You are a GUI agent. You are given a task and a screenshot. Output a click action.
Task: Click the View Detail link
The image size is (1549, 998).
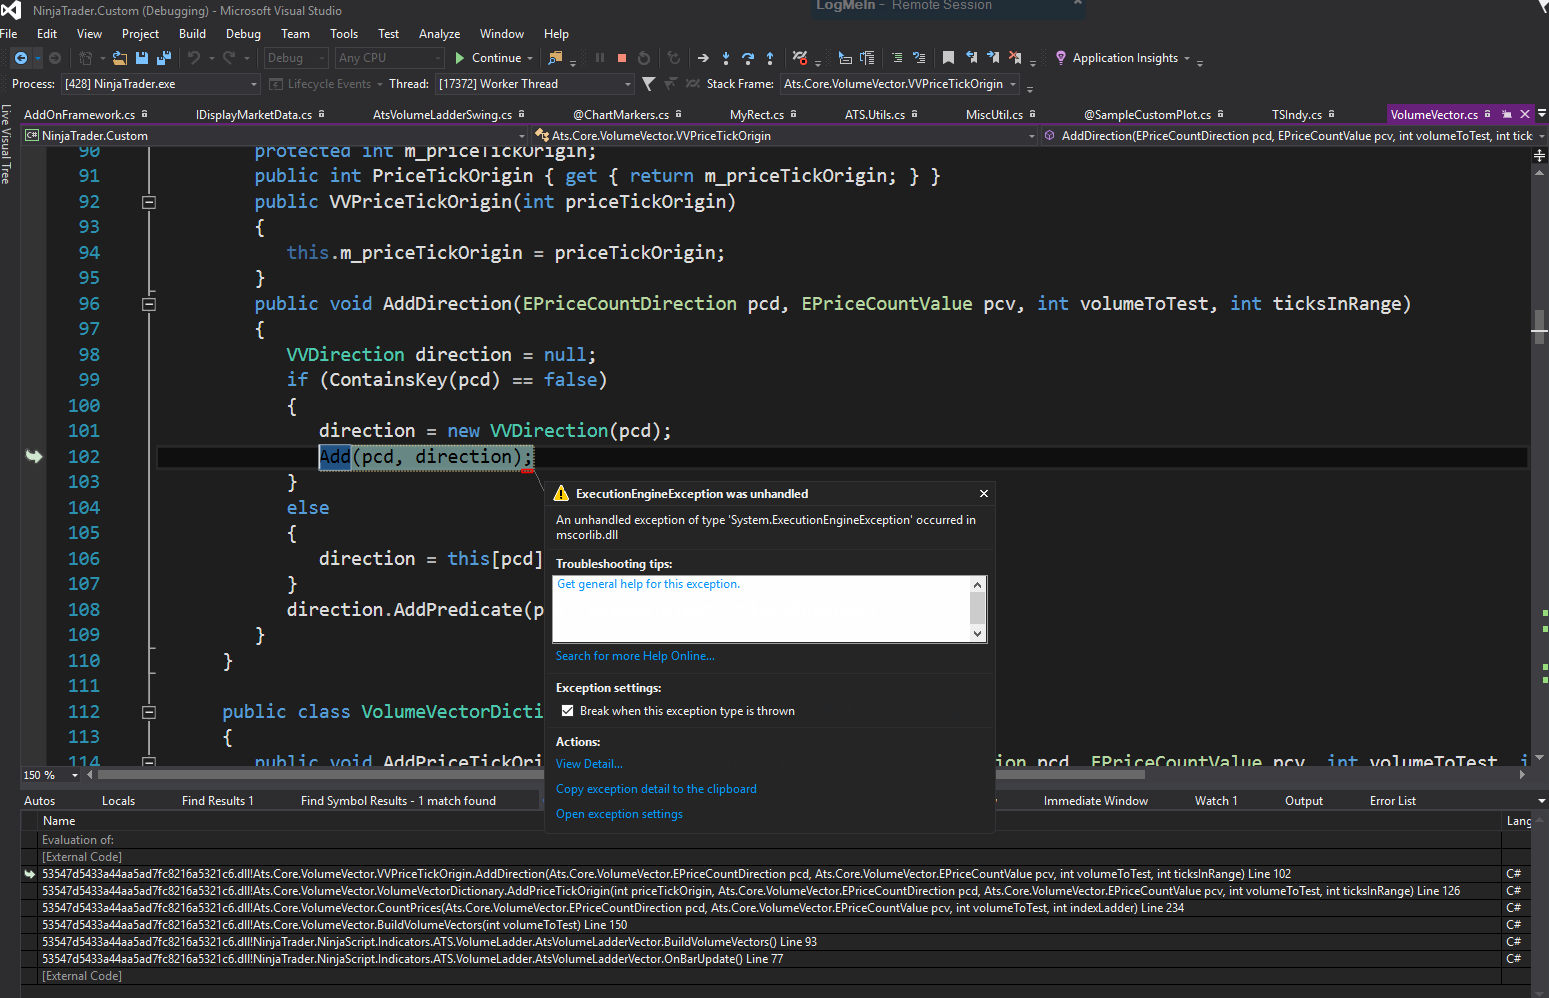coord(589,764)
